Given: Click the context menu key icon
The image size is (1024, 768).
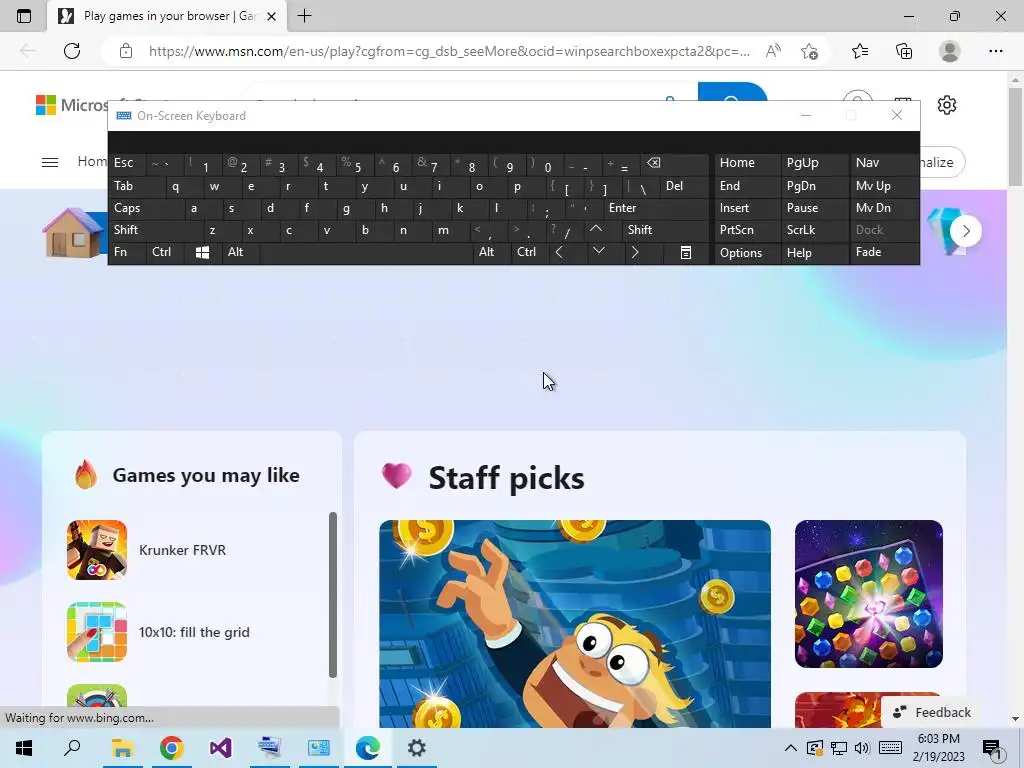Looking at the screenshot, I should click(x=685, y=252).
